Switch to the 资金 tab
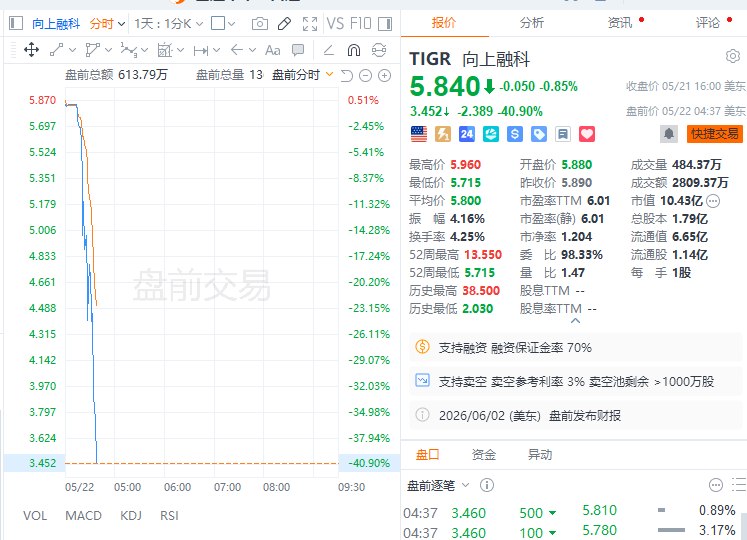The width and height of the screenshot is (747, 540). (484, 454)
